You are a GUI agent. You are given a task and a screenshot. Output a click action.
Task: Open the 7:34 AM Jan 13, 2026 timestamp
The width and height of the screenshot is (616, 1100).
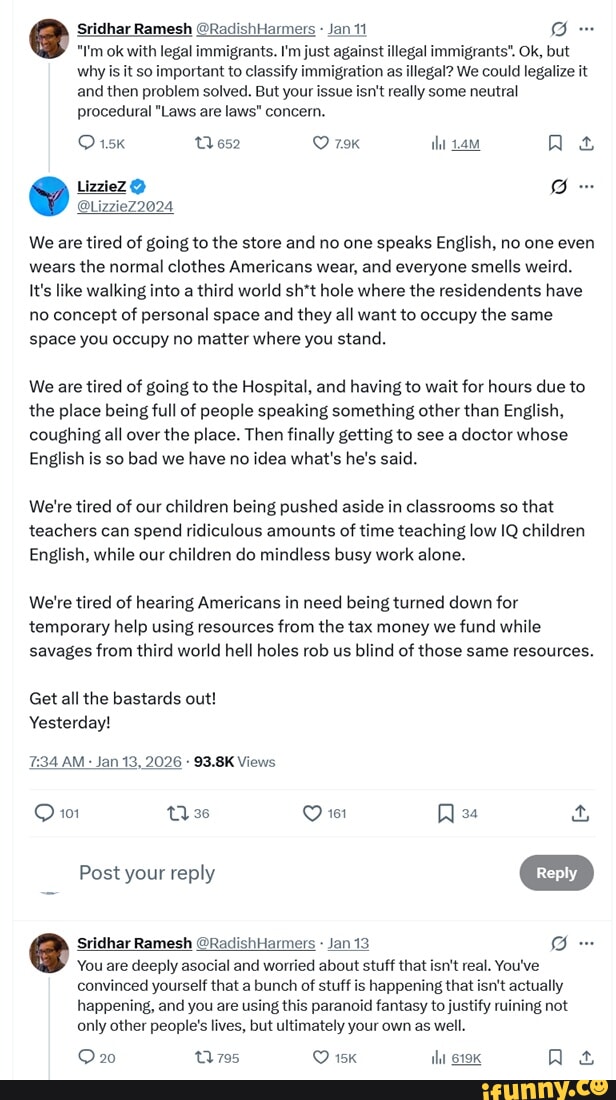105,761
